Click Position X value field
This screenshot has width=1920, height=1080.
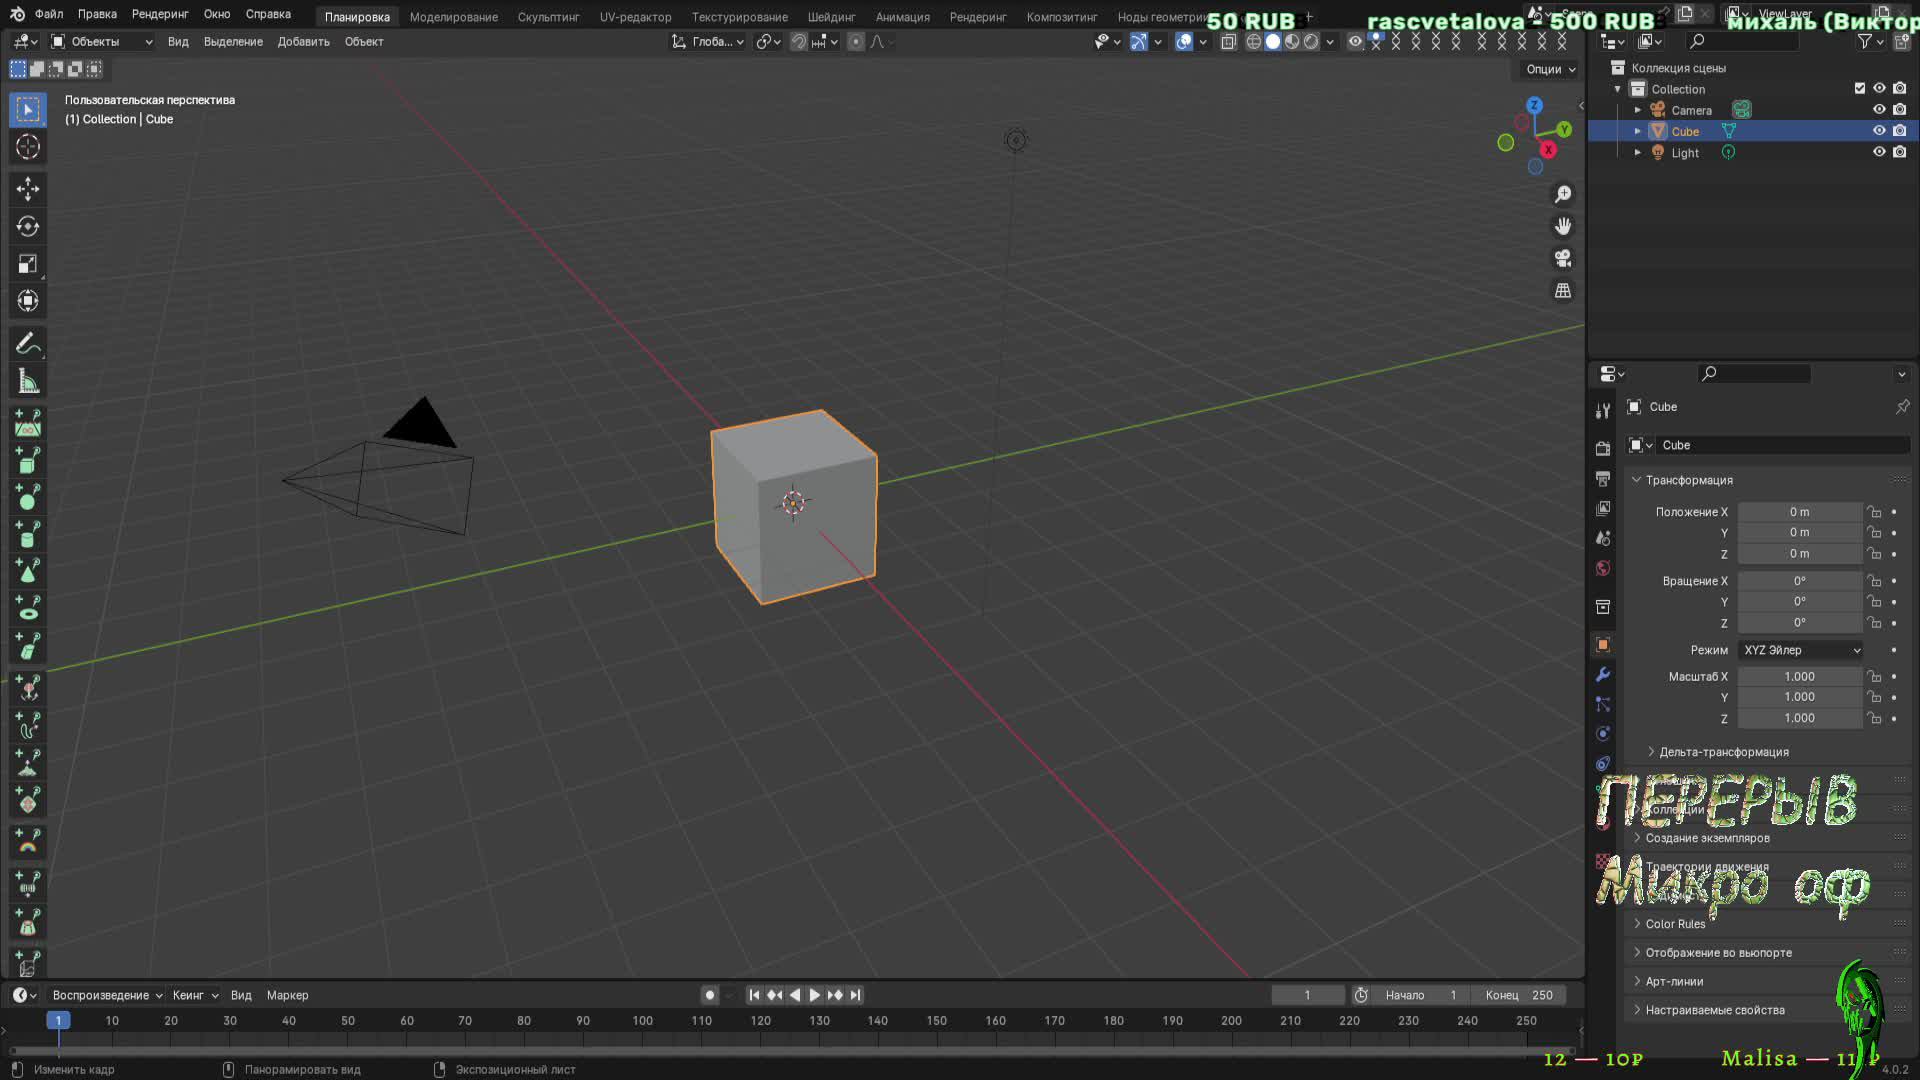click(1798, 512)
